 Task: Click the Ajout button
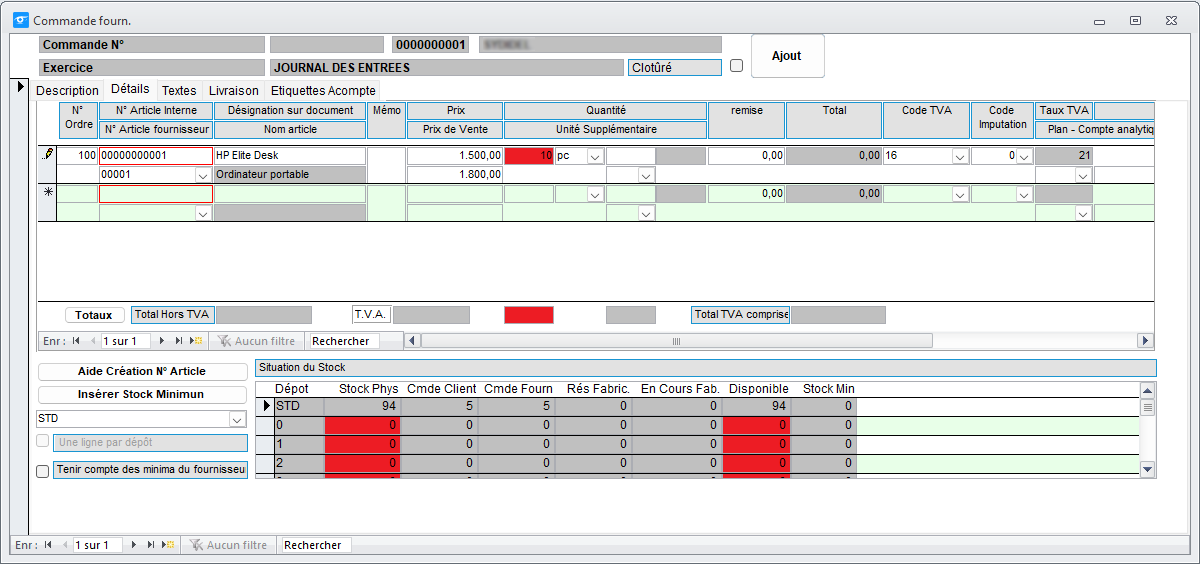point(787,56)
